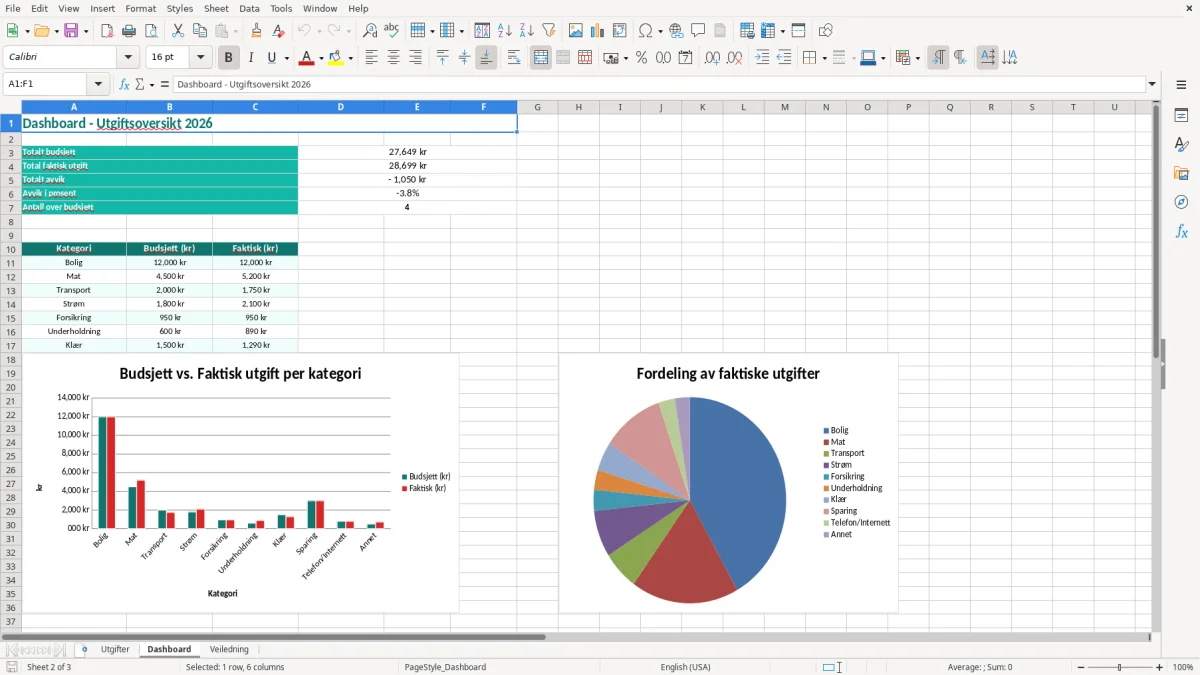
Task: Toggle Align Bottom button
Action: 486,58
